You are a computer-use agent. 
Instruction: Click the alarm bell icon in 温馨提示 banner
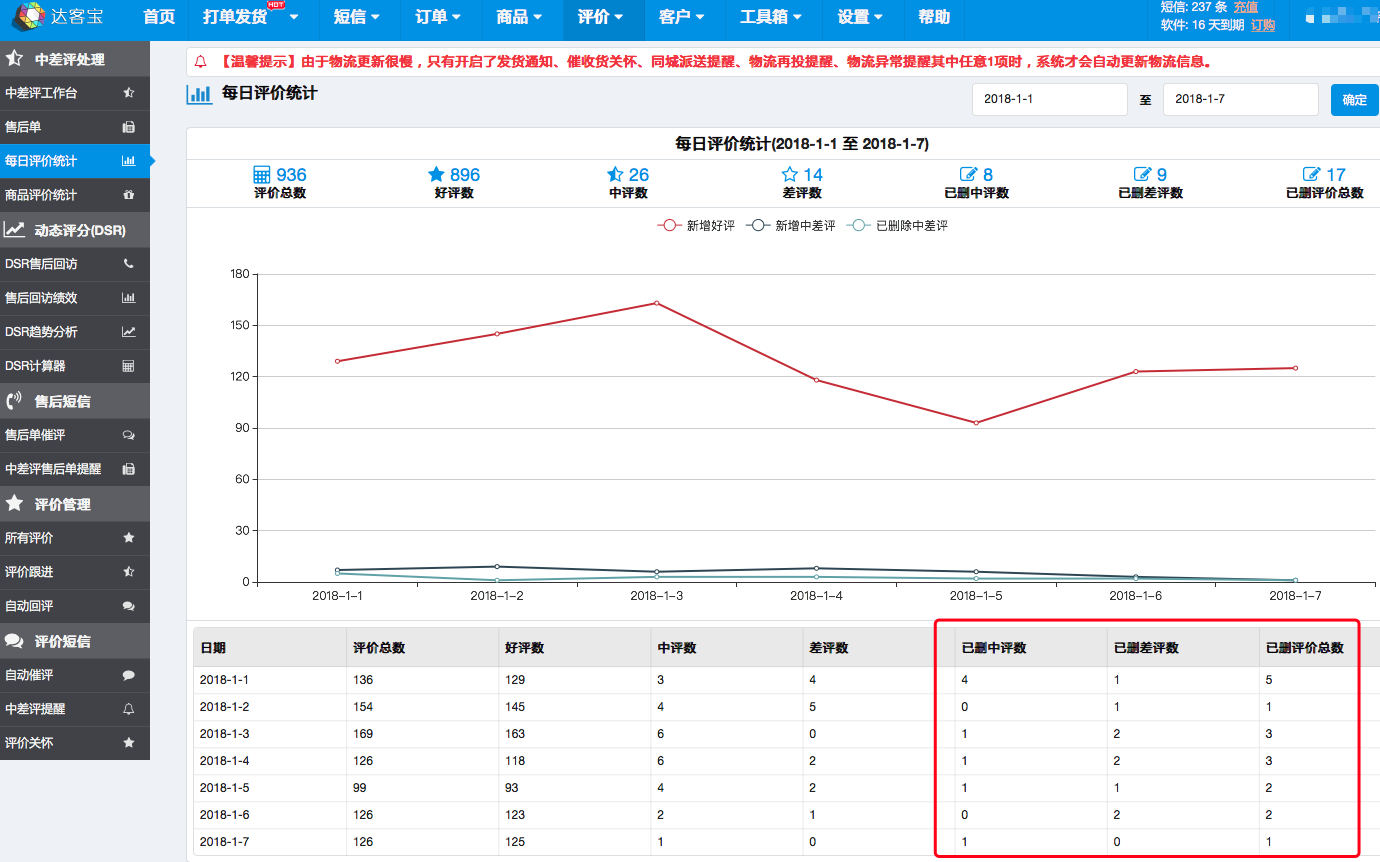[203, 62]
